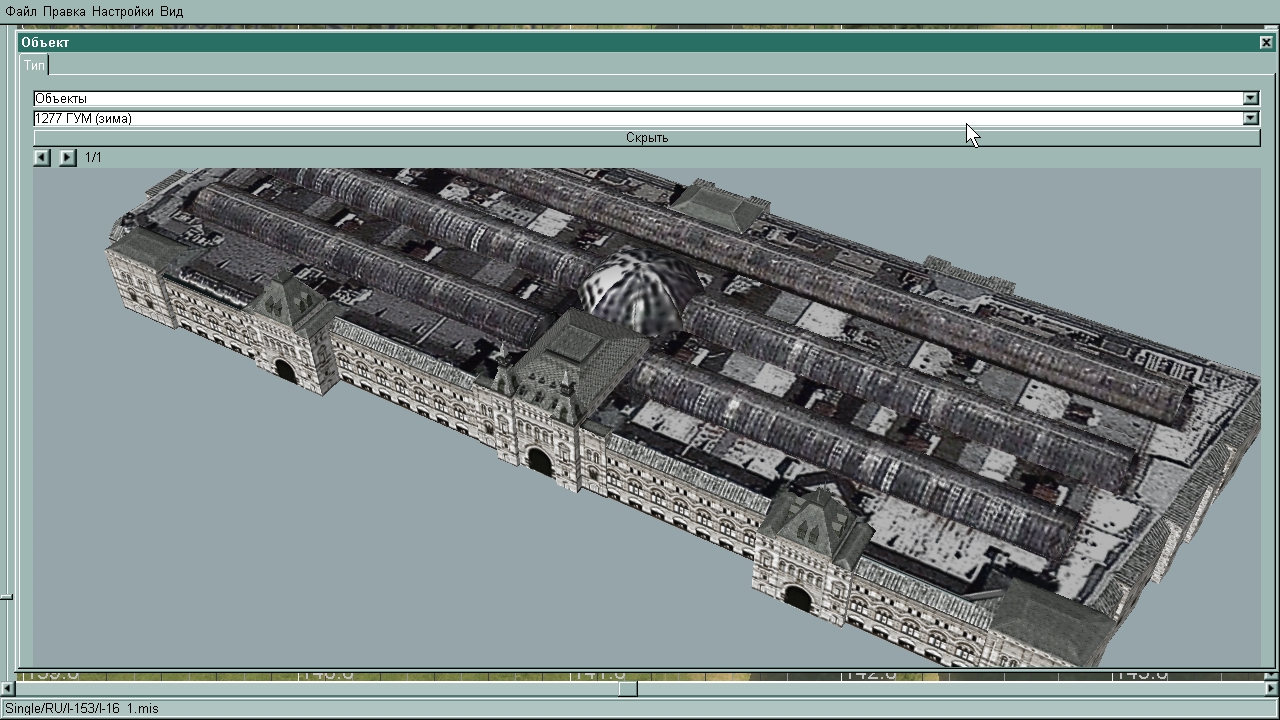
Task: Expand the Объекты category dropdown arrow
Action: (1250, 98)
